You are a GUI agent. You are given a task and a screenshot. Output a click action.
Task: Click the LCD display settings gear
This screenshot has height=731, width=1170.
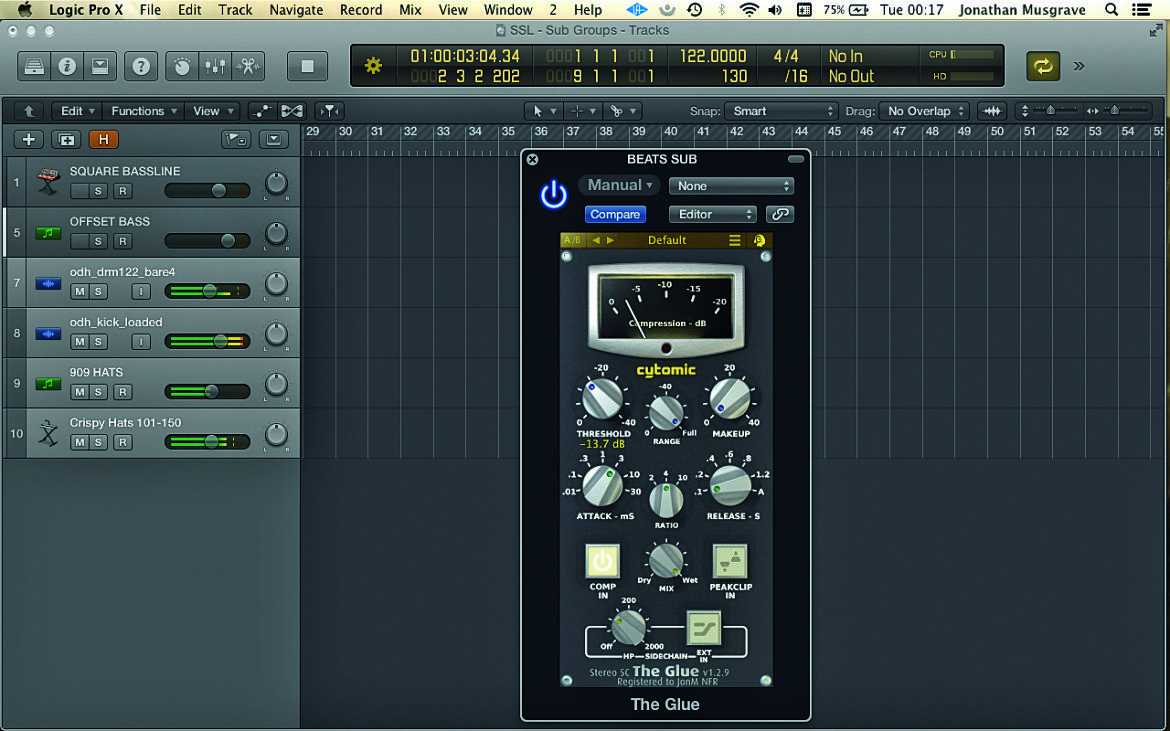point(373,66)
